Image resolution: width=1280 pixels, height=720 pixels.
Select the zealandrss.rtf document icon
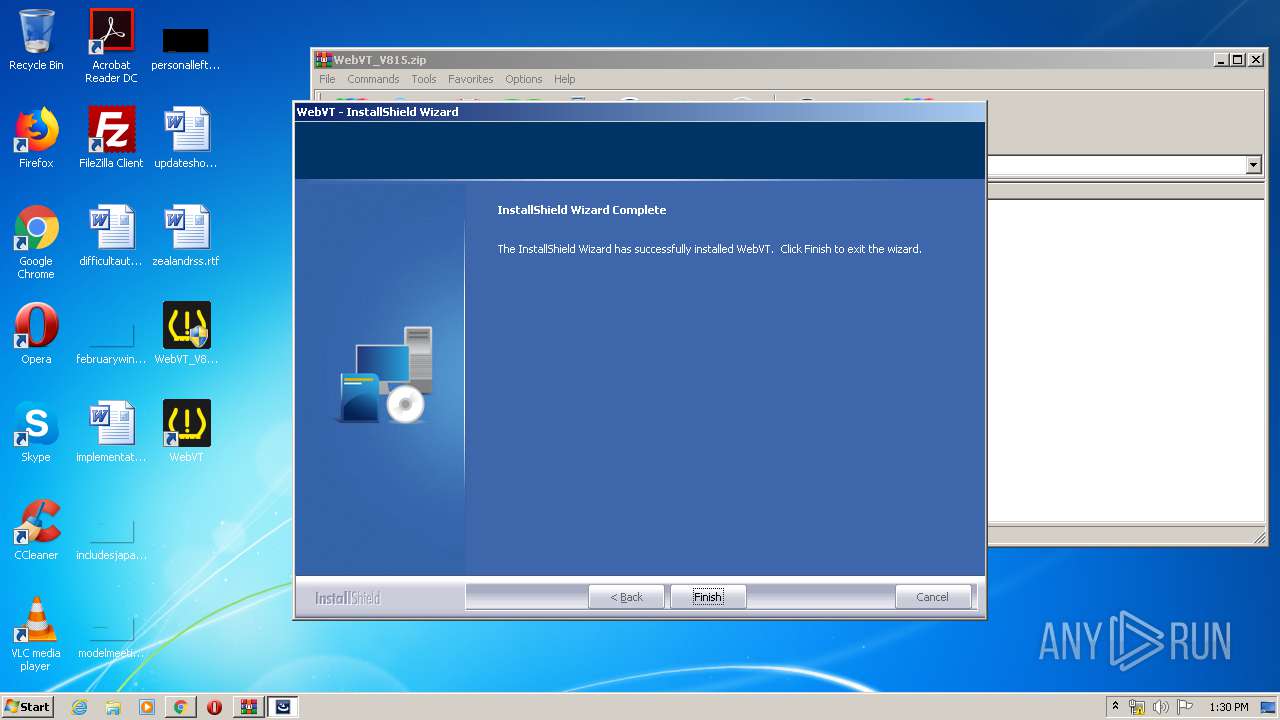(185, 236)
